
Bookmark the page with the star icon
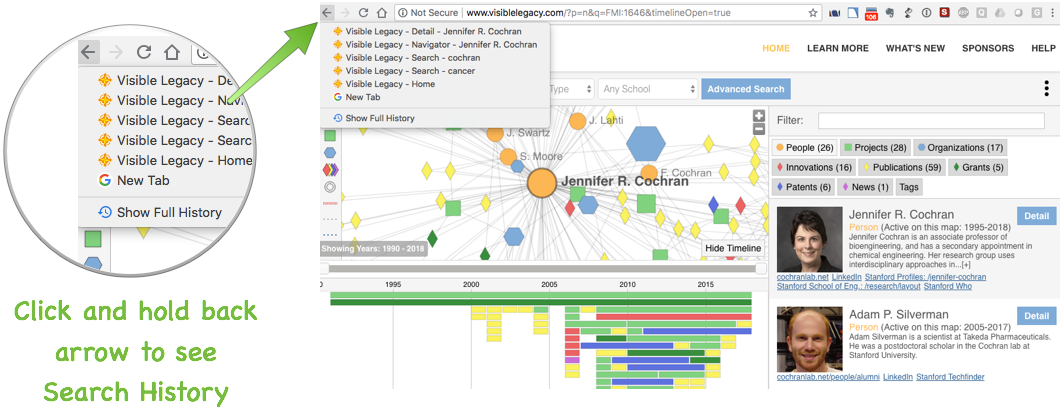[x=813, y=12]
